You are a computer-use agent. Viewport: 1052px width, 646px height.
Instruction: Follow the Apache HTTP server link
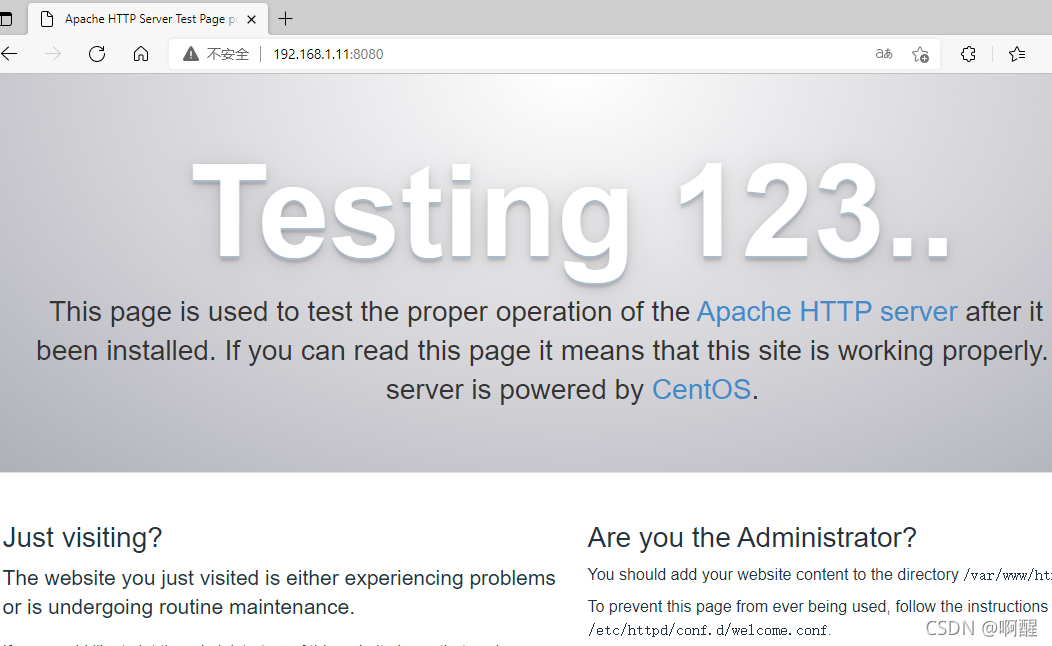[827, 312]
